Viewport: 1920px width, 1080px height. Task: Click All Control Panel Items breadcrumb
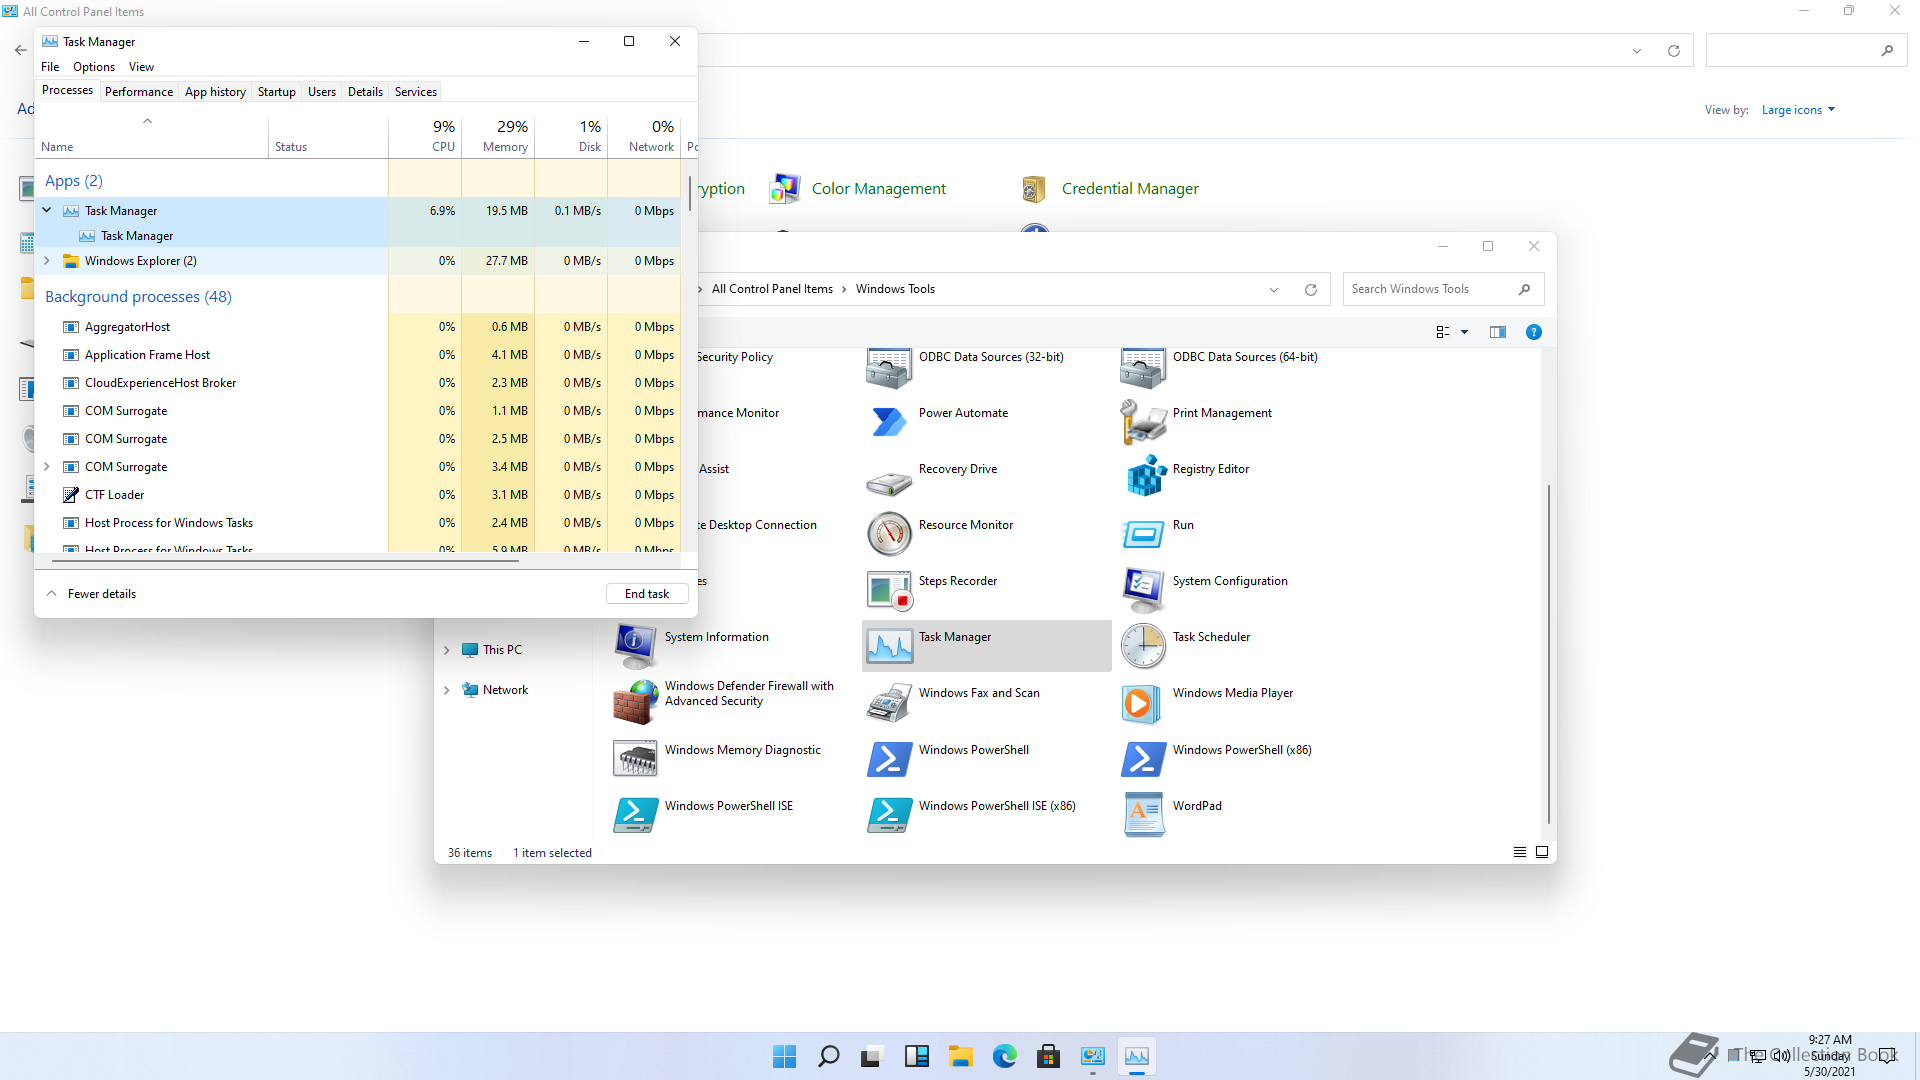tap(772, 289)
